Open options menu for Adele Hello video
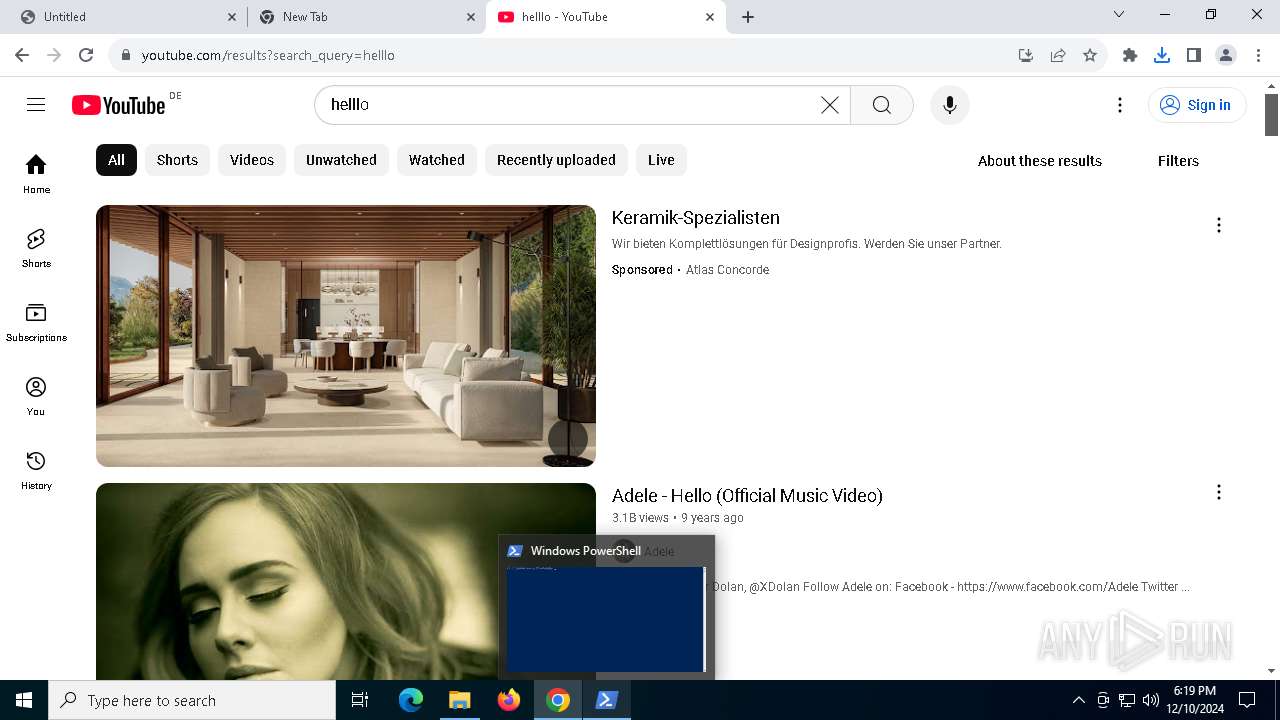The width and height of the screenshot is (1280, 720). tap(1218, 492)
